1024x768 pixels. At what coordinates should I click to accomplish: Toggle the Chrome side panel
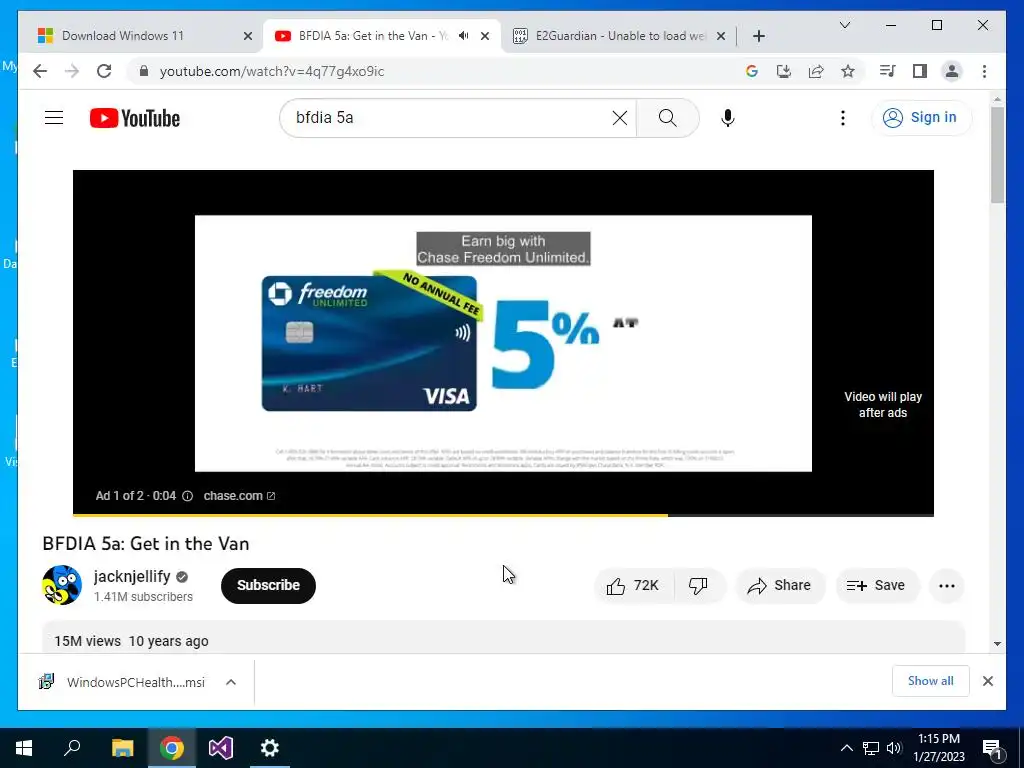tap(920, 71)
